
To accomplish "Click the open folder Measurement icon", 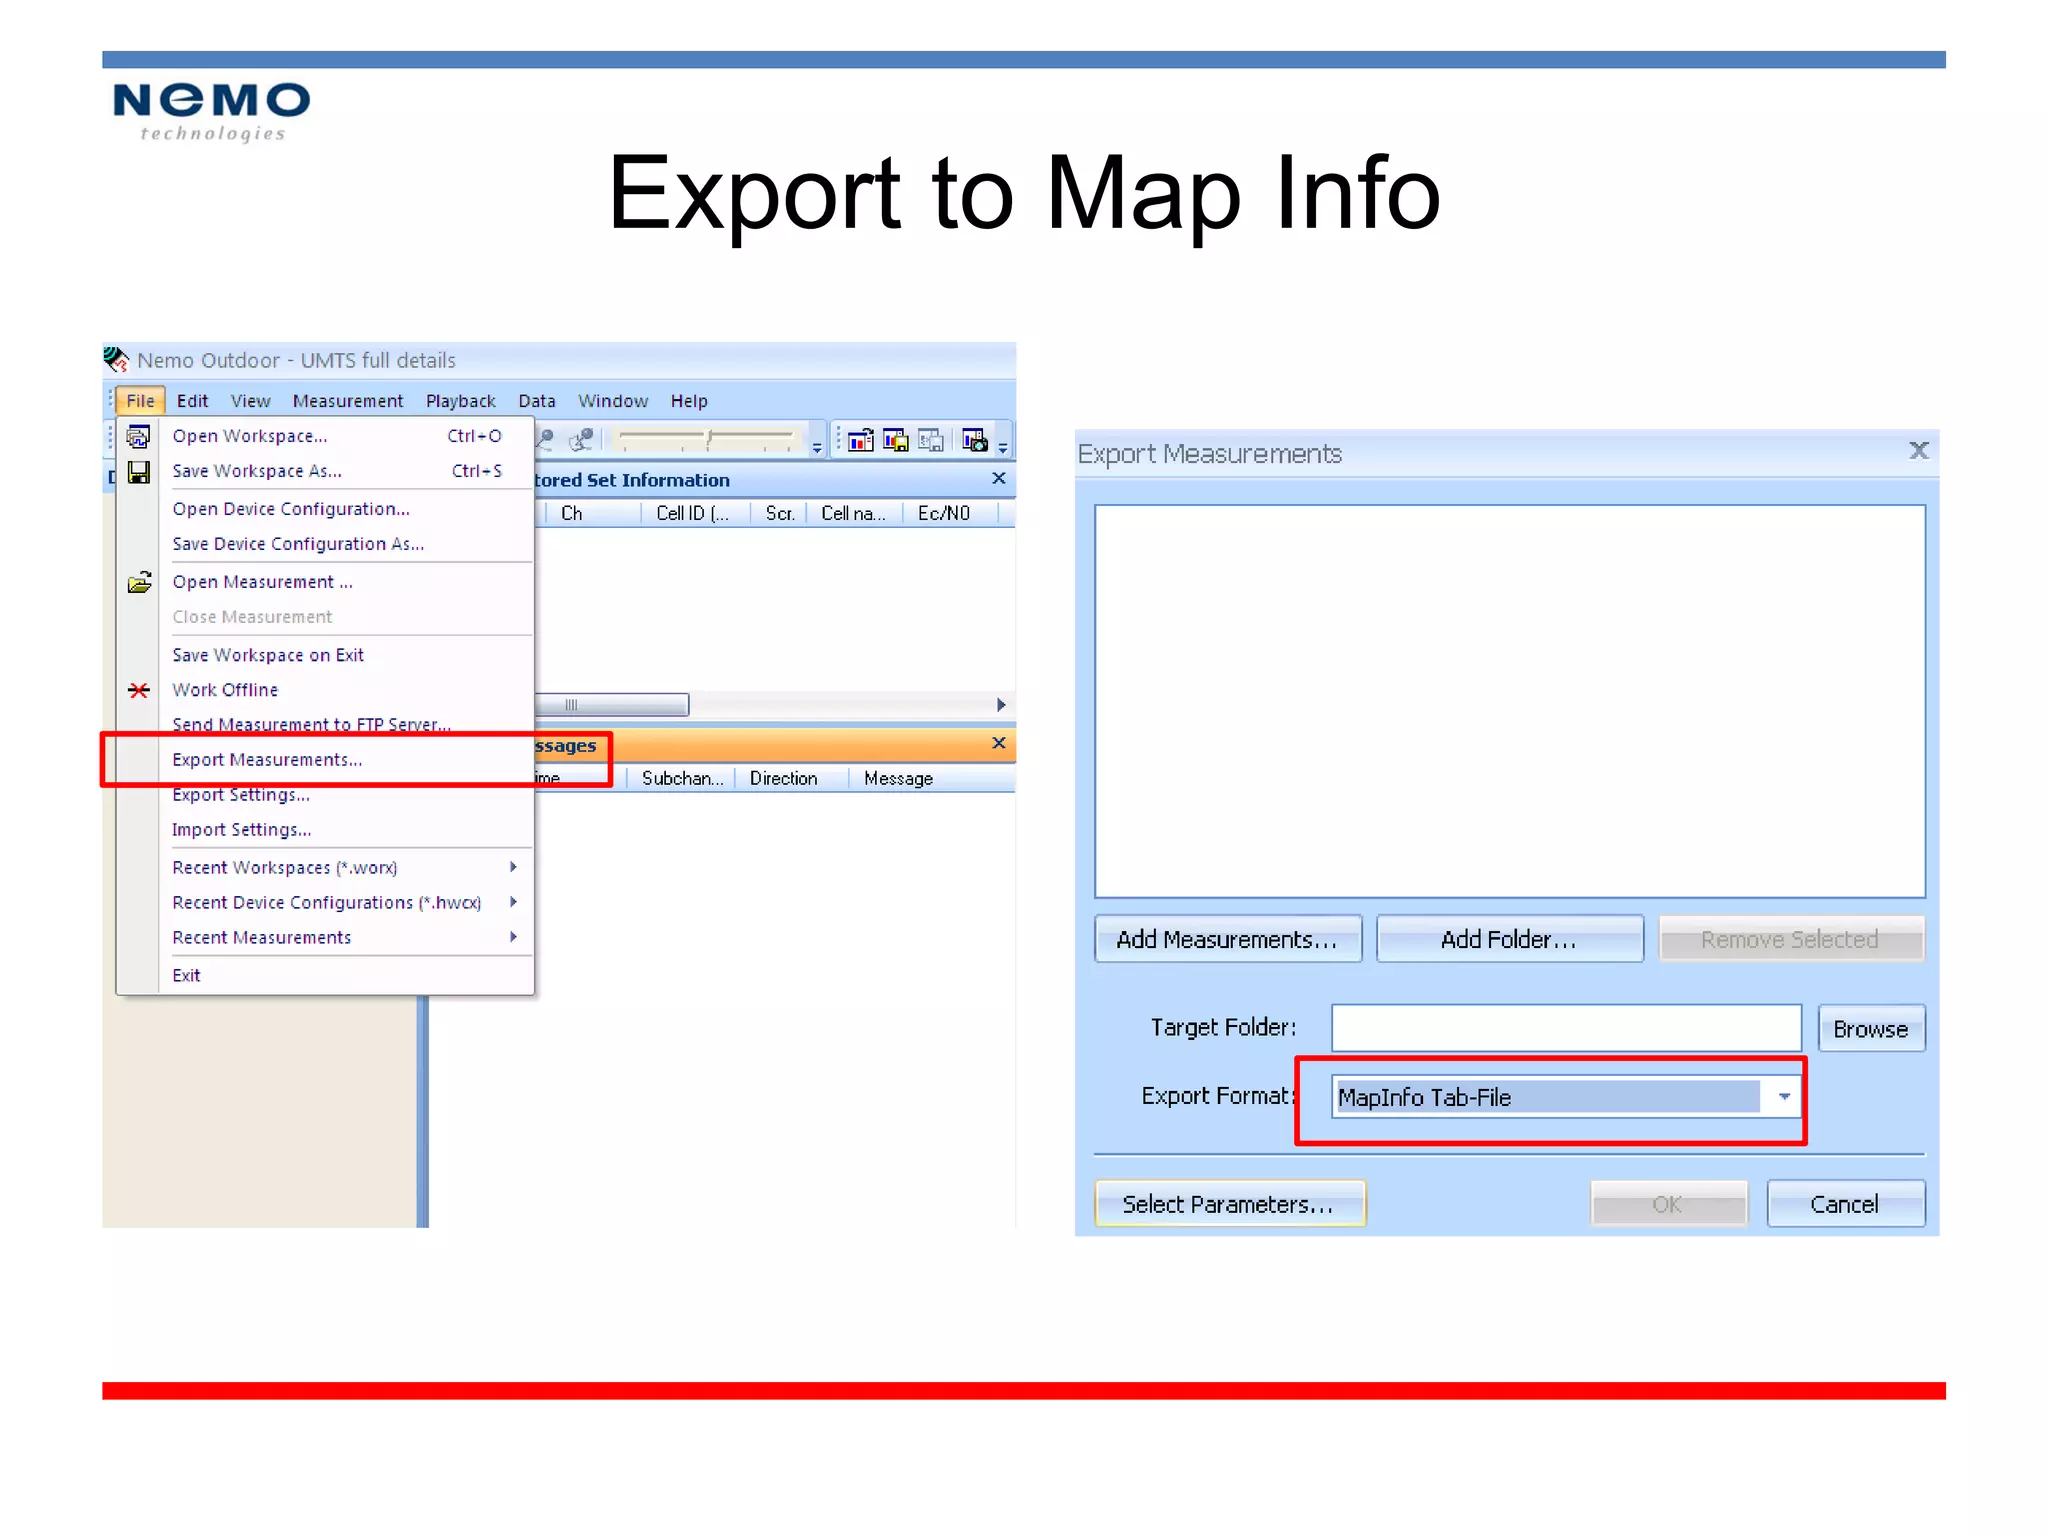I will click(x=139, y=582).
